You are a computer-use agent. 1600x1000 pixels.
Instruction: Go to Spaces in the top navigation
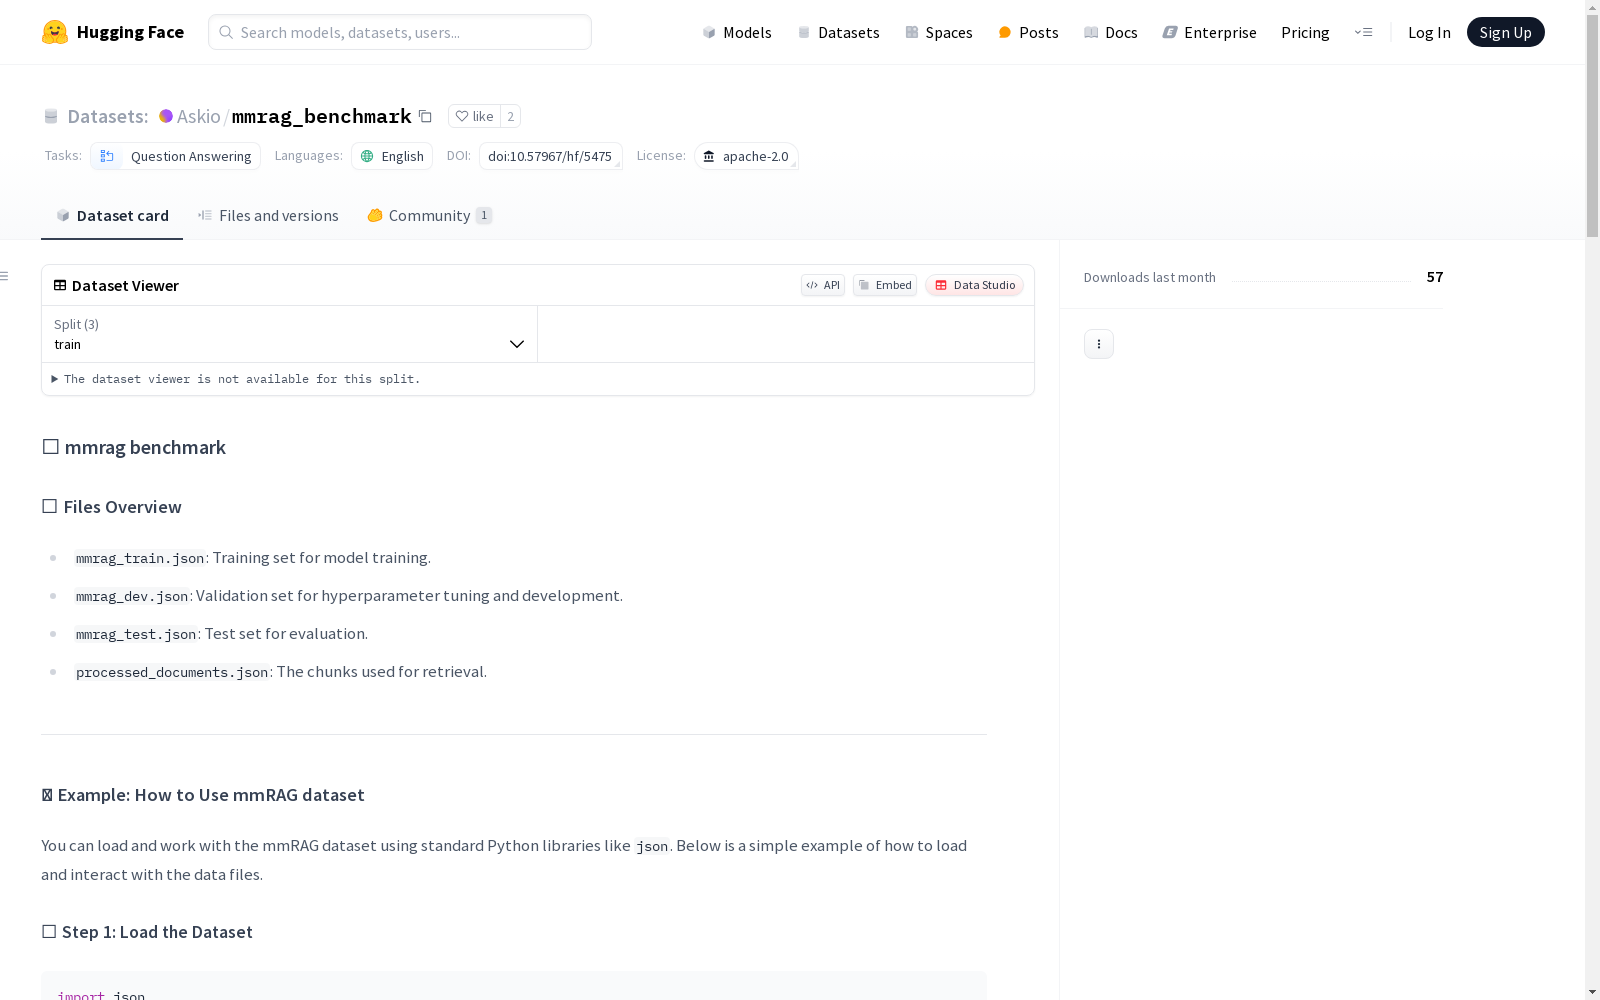939,32
